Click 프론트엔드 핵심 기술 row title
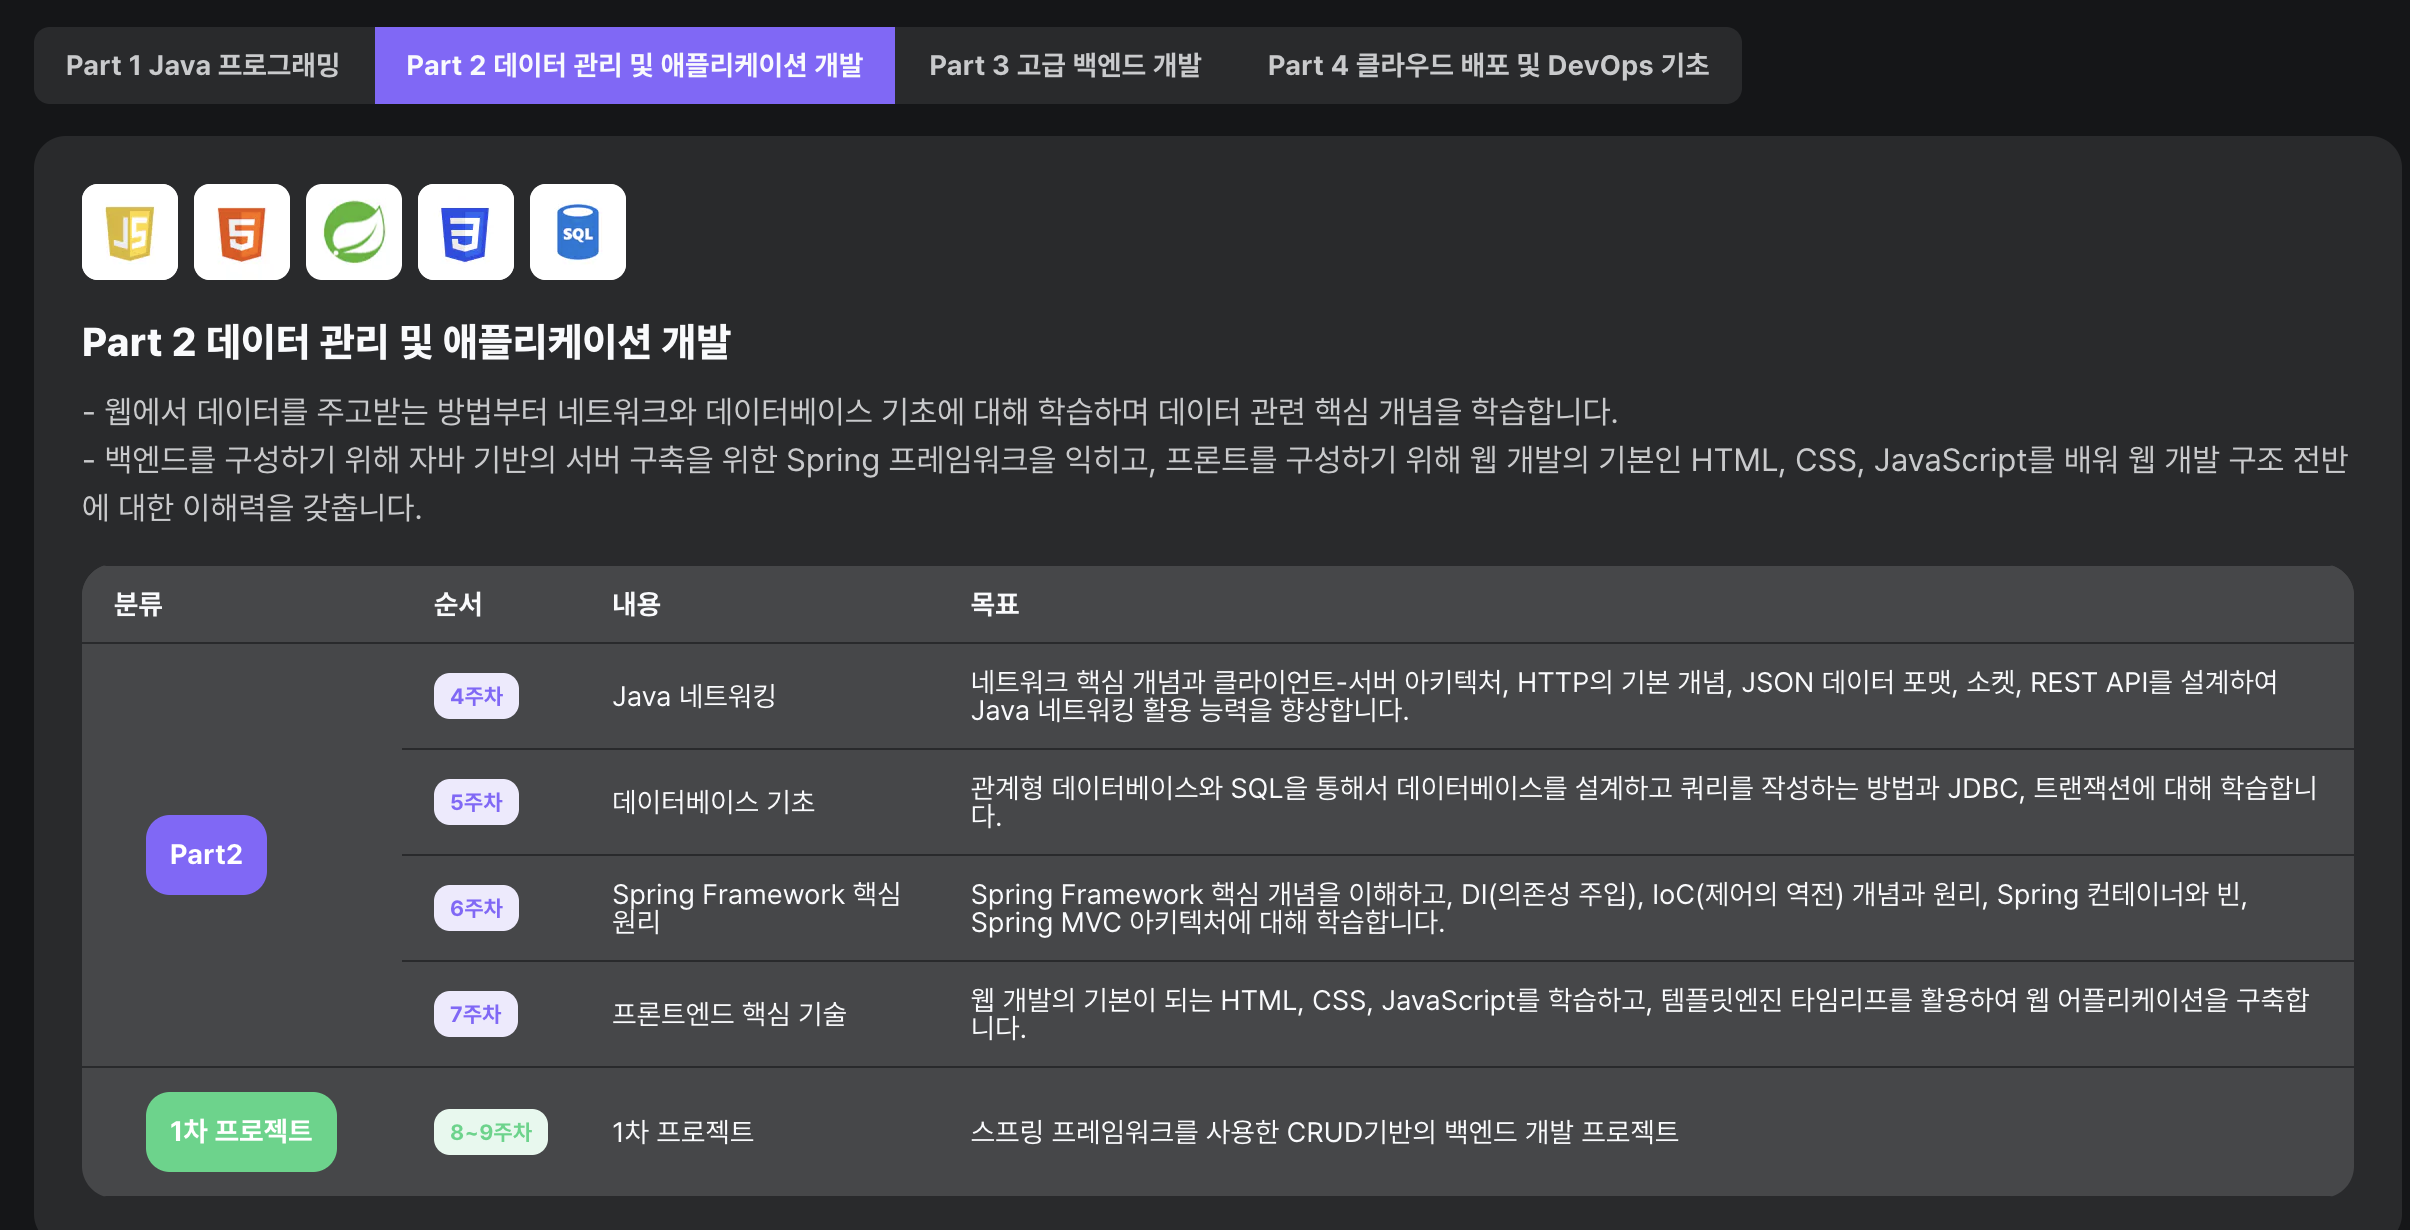 point(729,1014)
